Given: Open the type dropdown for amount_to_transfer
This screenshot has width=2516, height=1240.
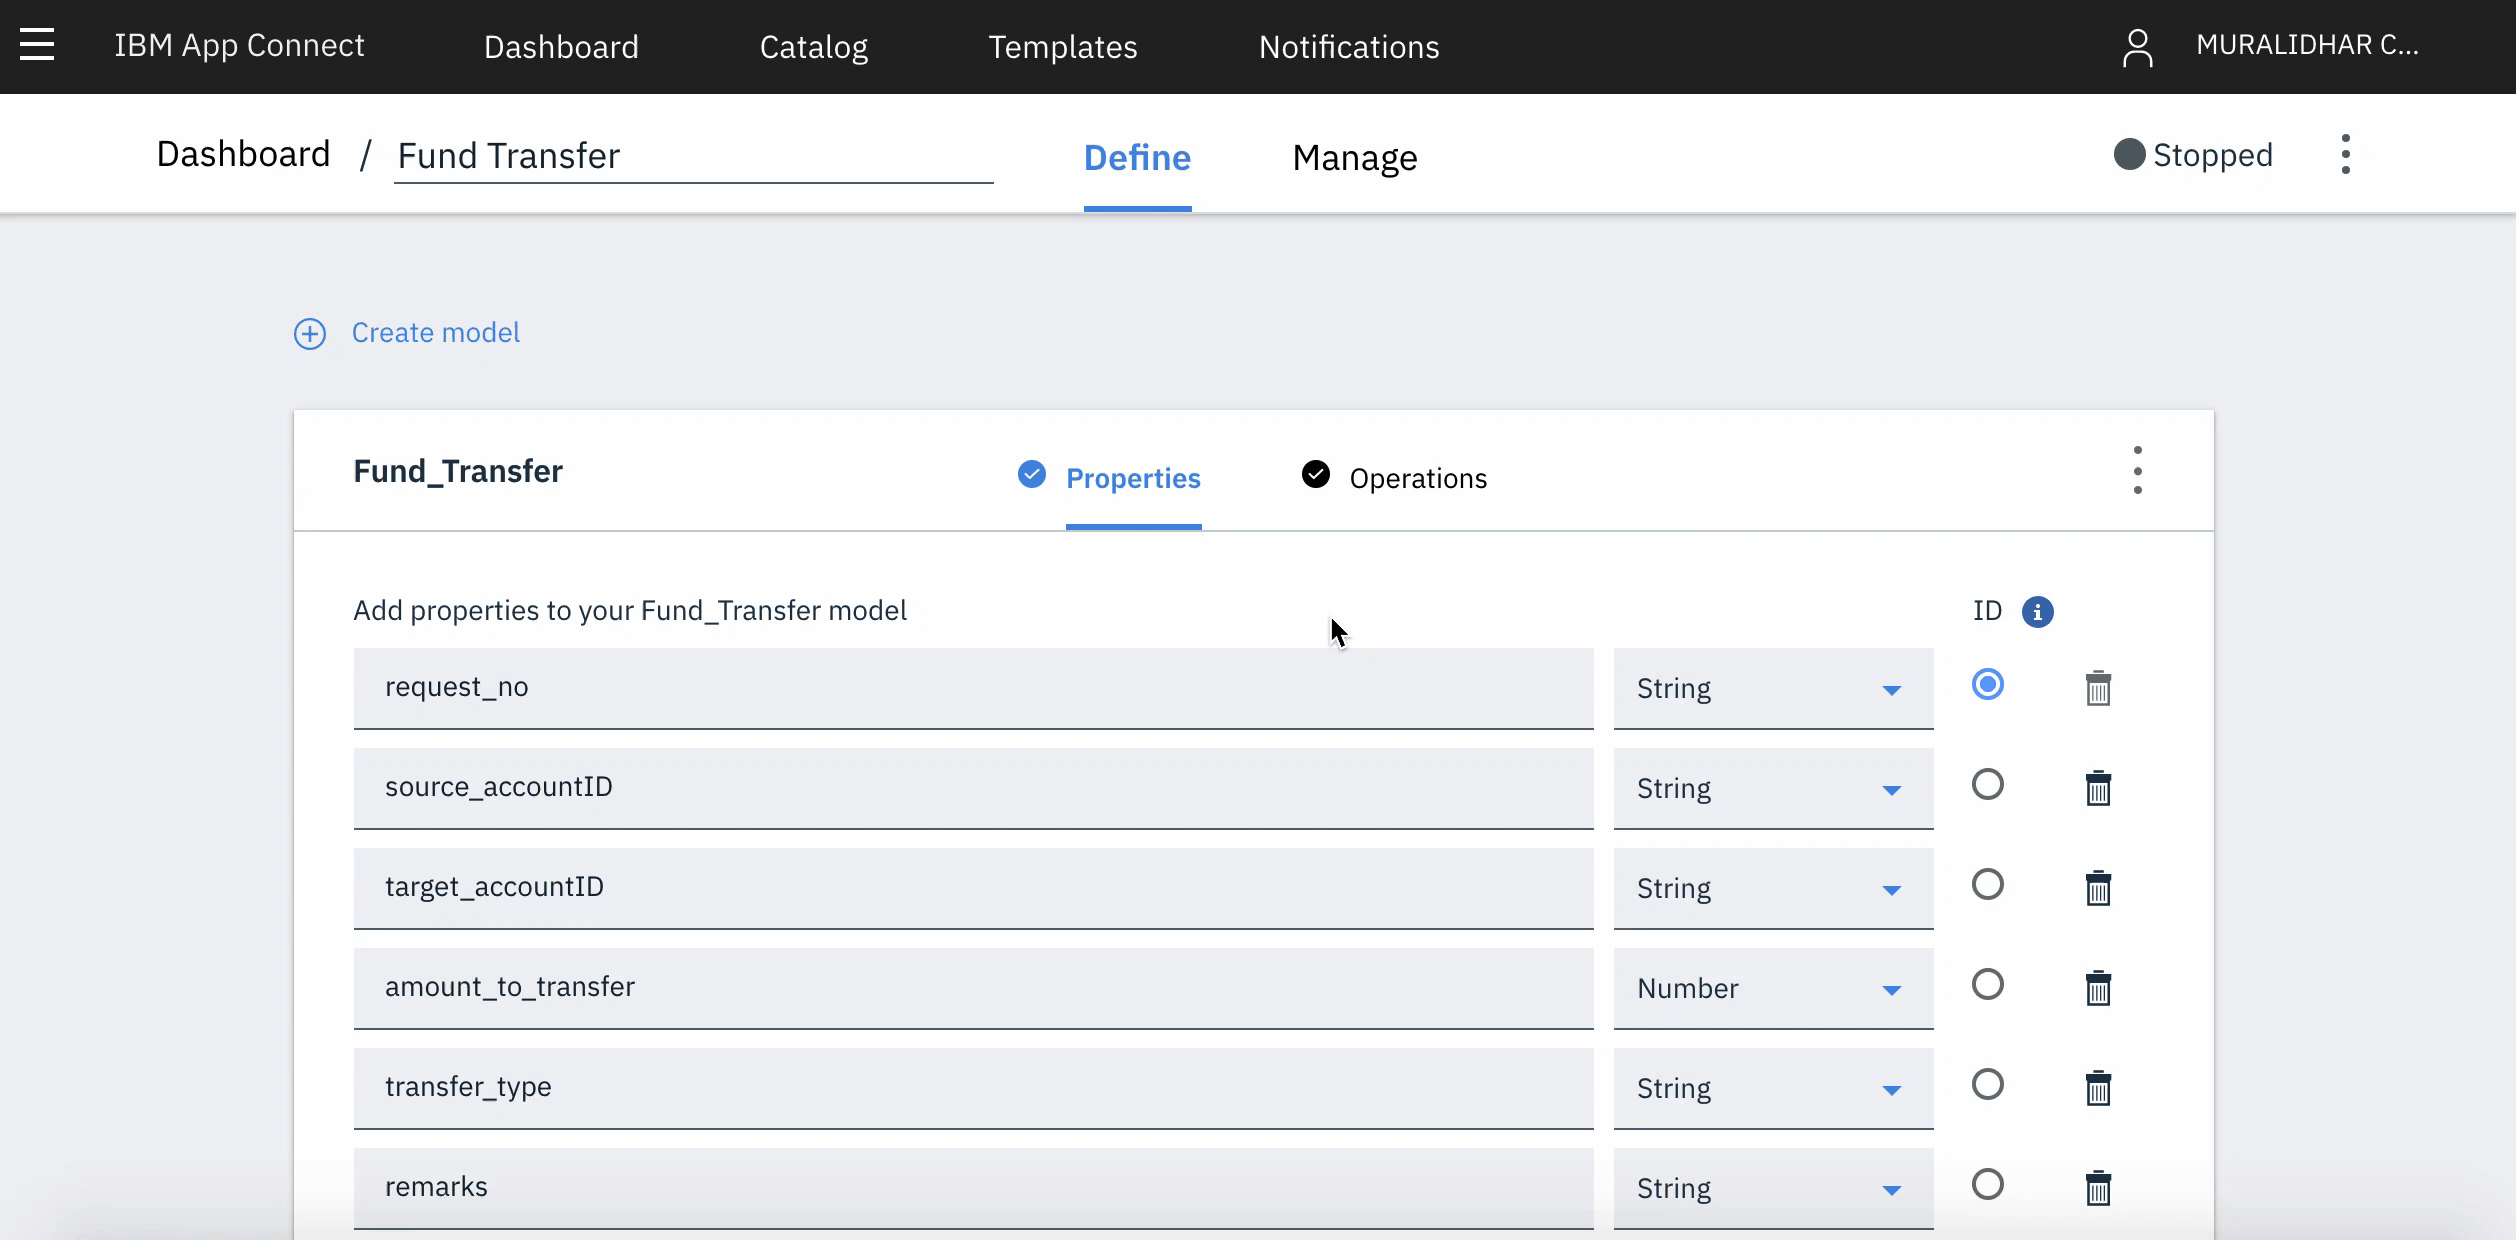Looking at the screenshot, I should pyautogui.click(x=1772, y=988).
